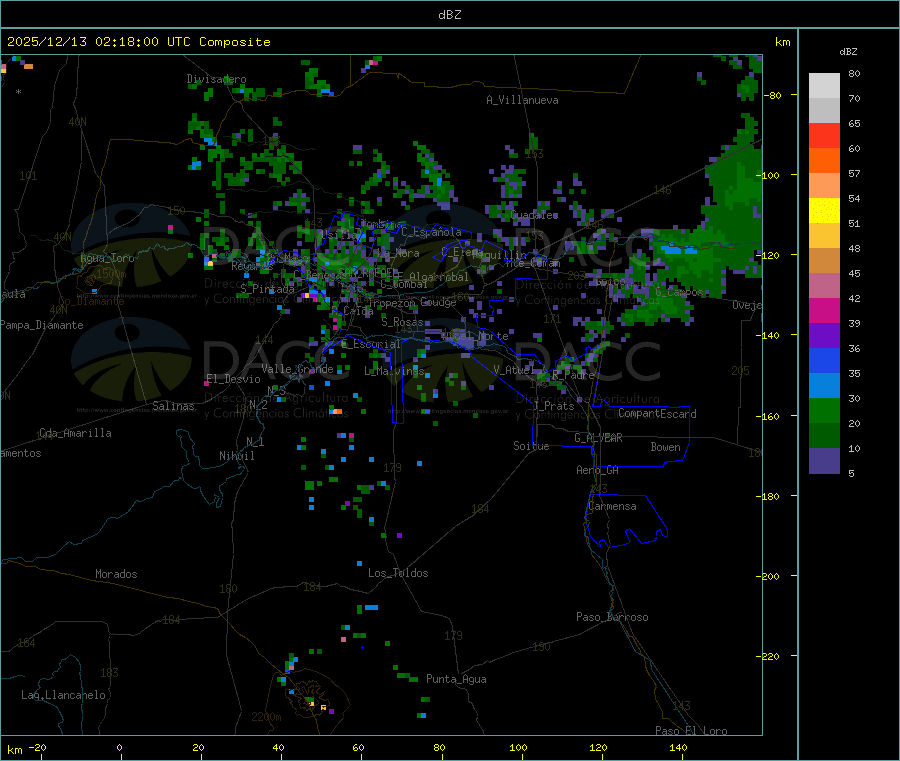
Task: Click the Nihuil label
Action: 236,456
